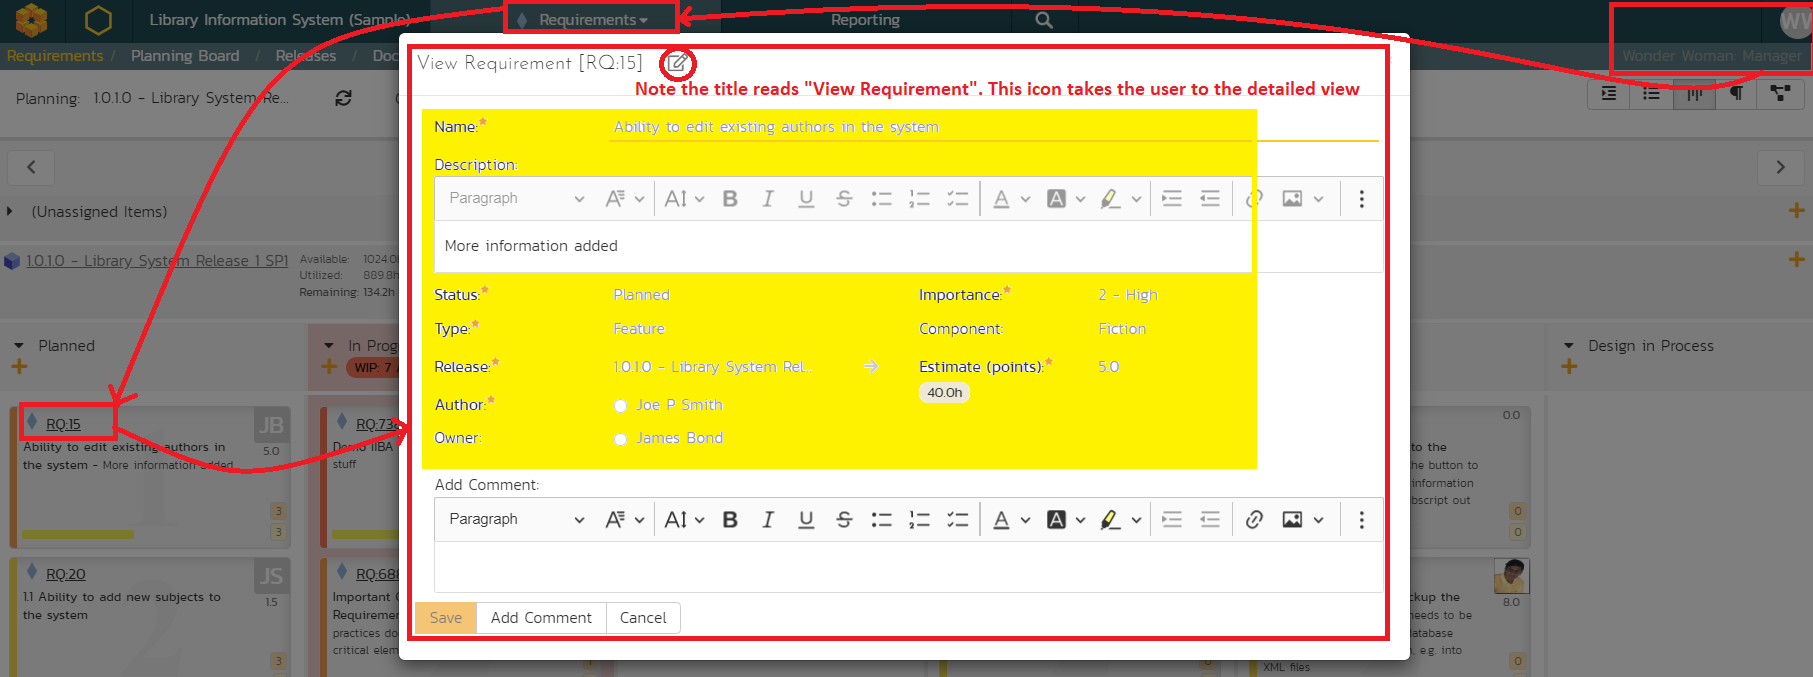Screen dimensions: 1813x677
Task: Toggle italic in Add Comment toolbar
Action: [x=767, y=519]
